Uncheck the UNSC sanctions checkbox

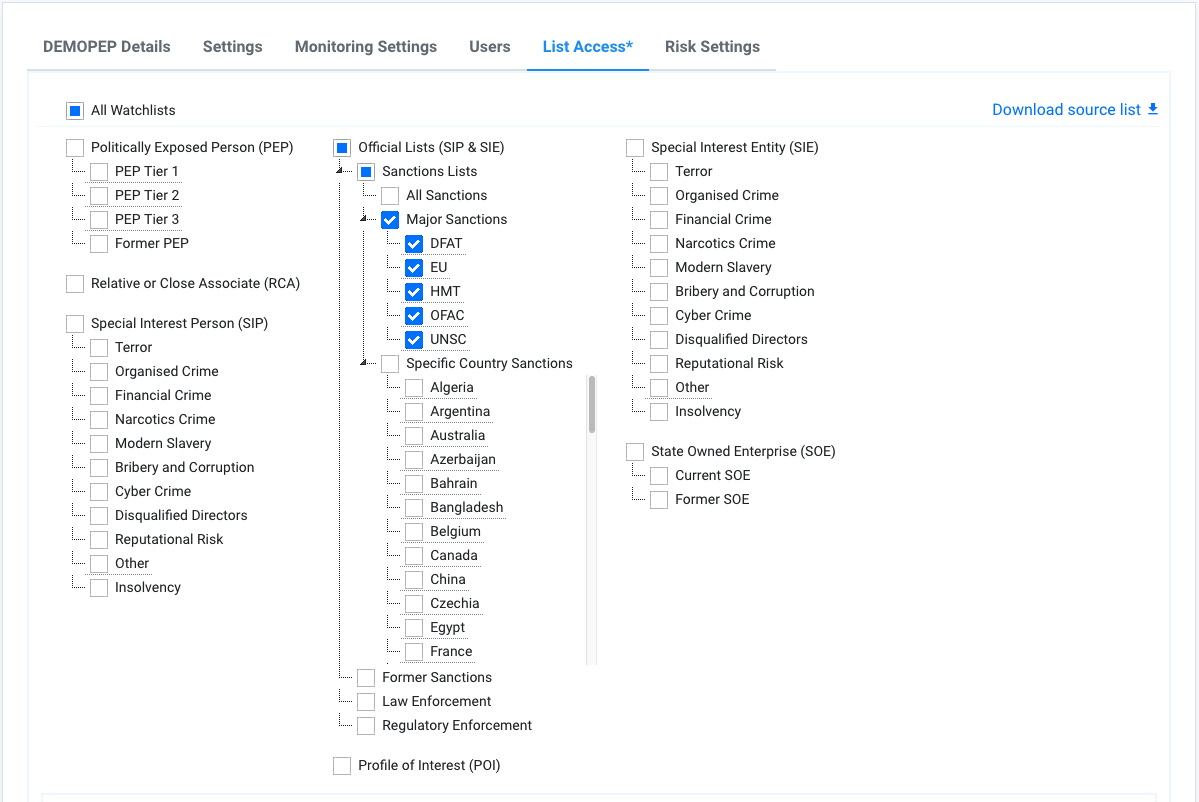414,340
